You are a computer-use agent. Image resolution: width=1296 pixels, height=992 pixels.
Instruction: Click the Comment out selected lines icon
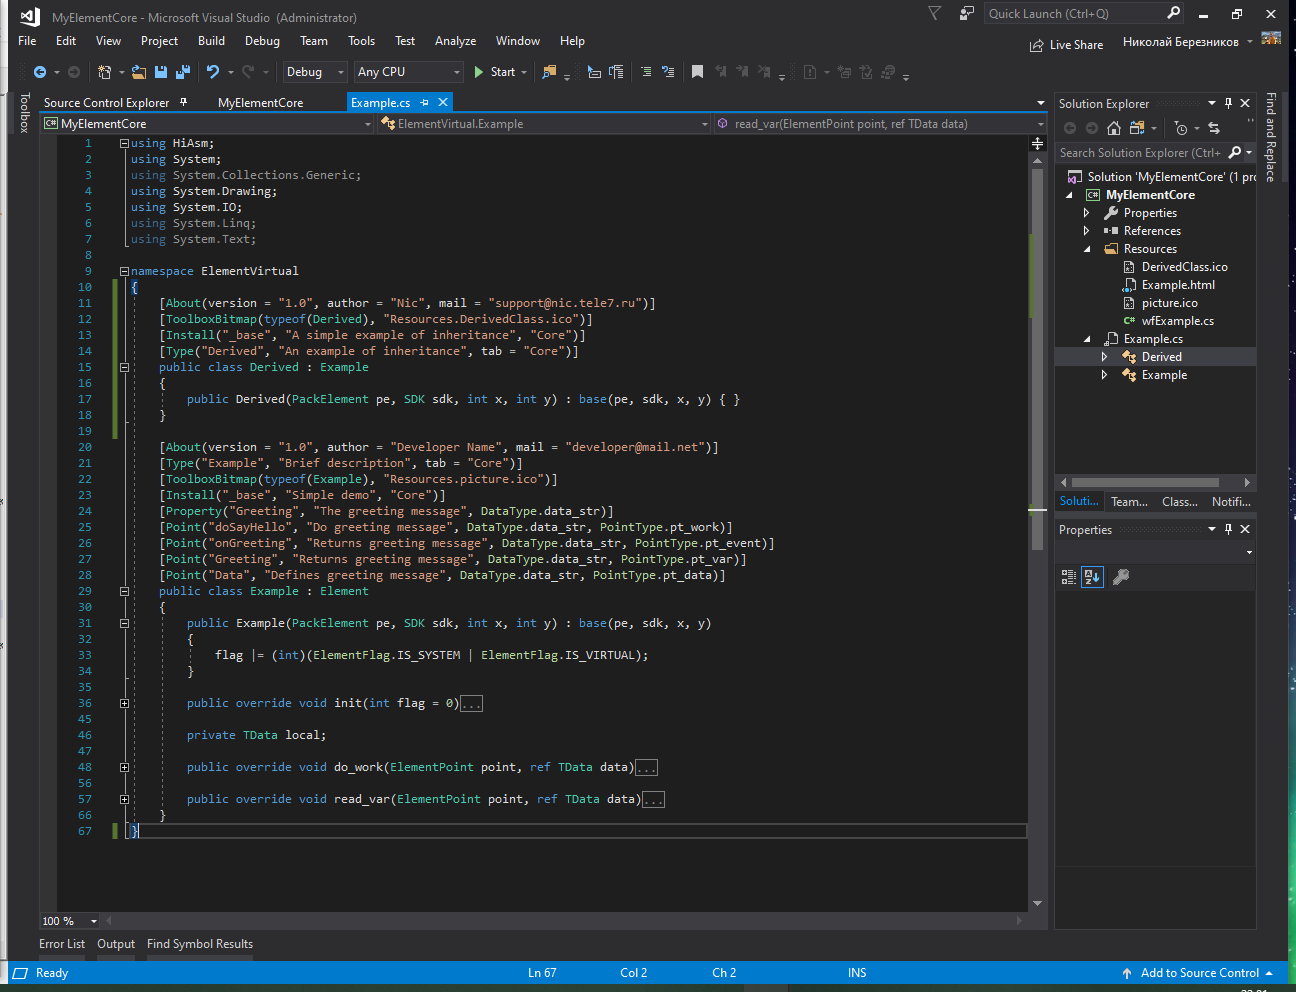[646, 72]
